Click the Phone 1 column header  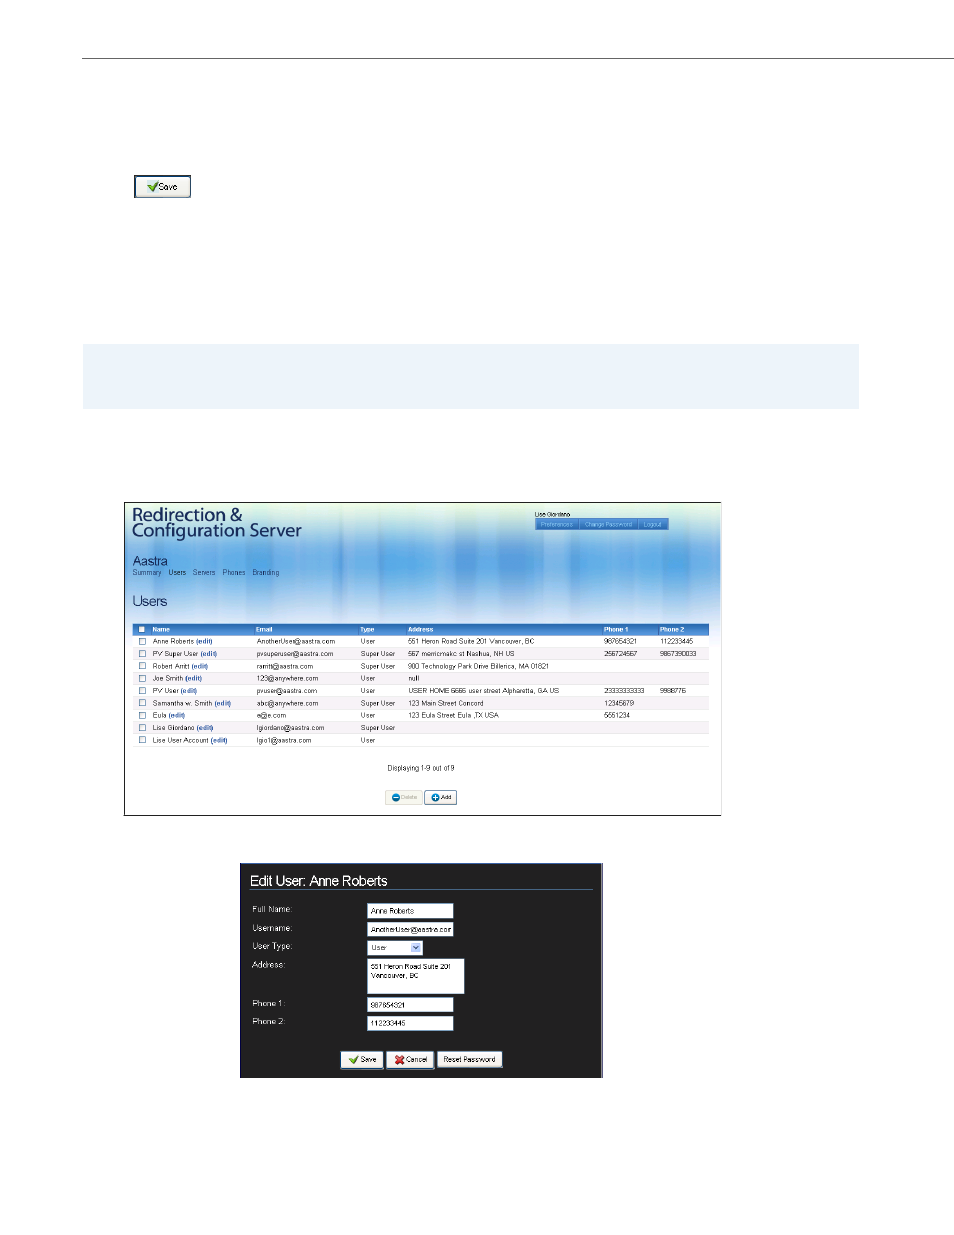616,630
